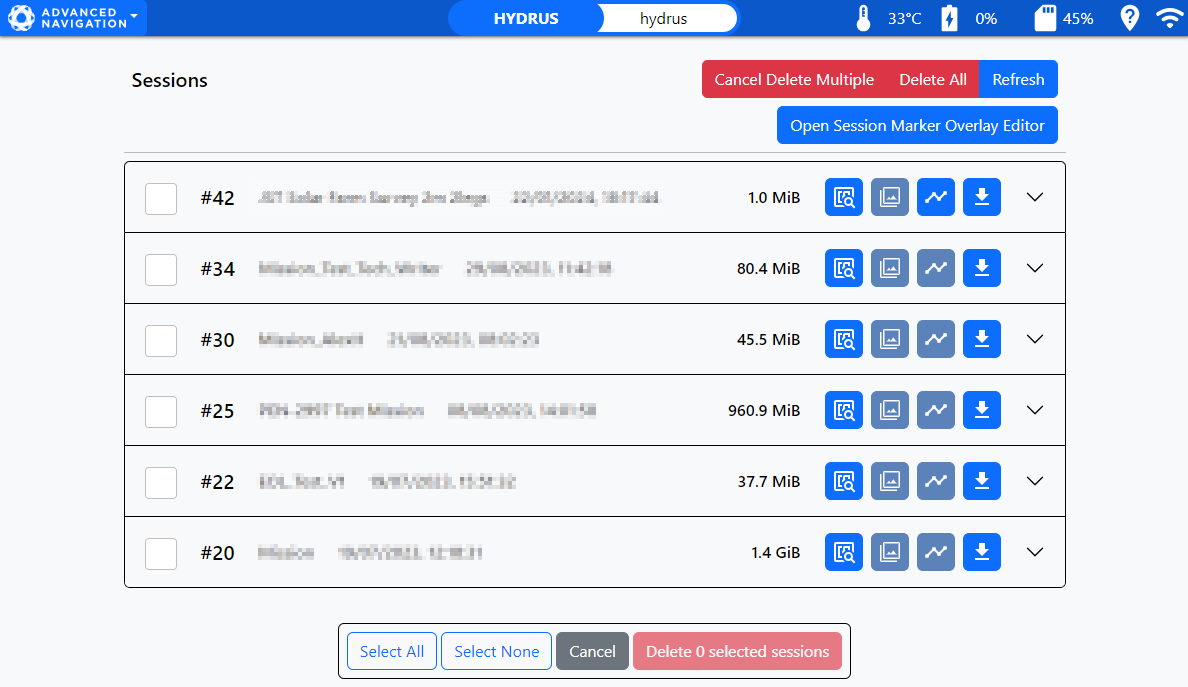The height and width of the screenshot is (687, 1188).
Task: Click the SD card storage icon
Action: (x=1045, y=18)
